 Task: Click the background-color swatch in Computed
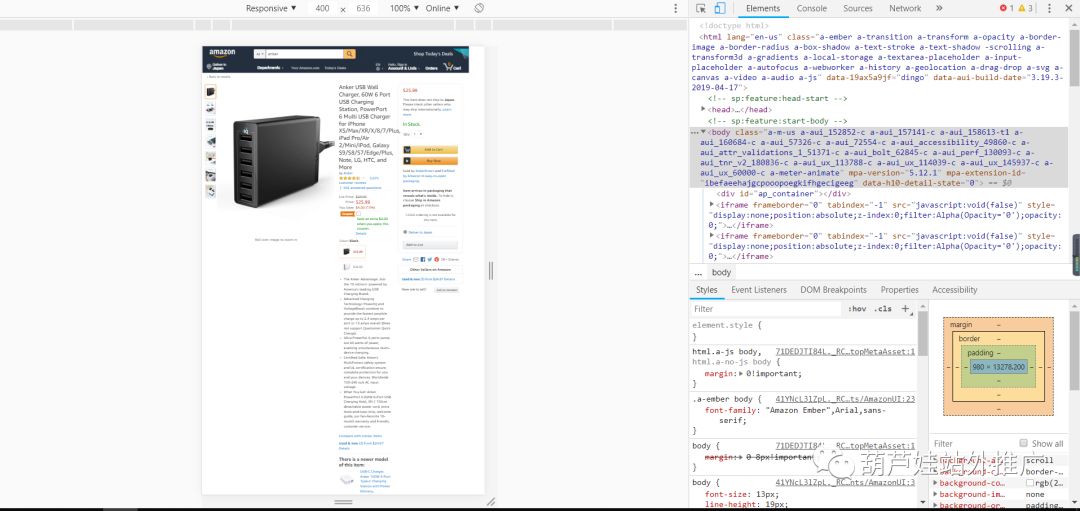pyautogui.click(x=1030, y=483)
